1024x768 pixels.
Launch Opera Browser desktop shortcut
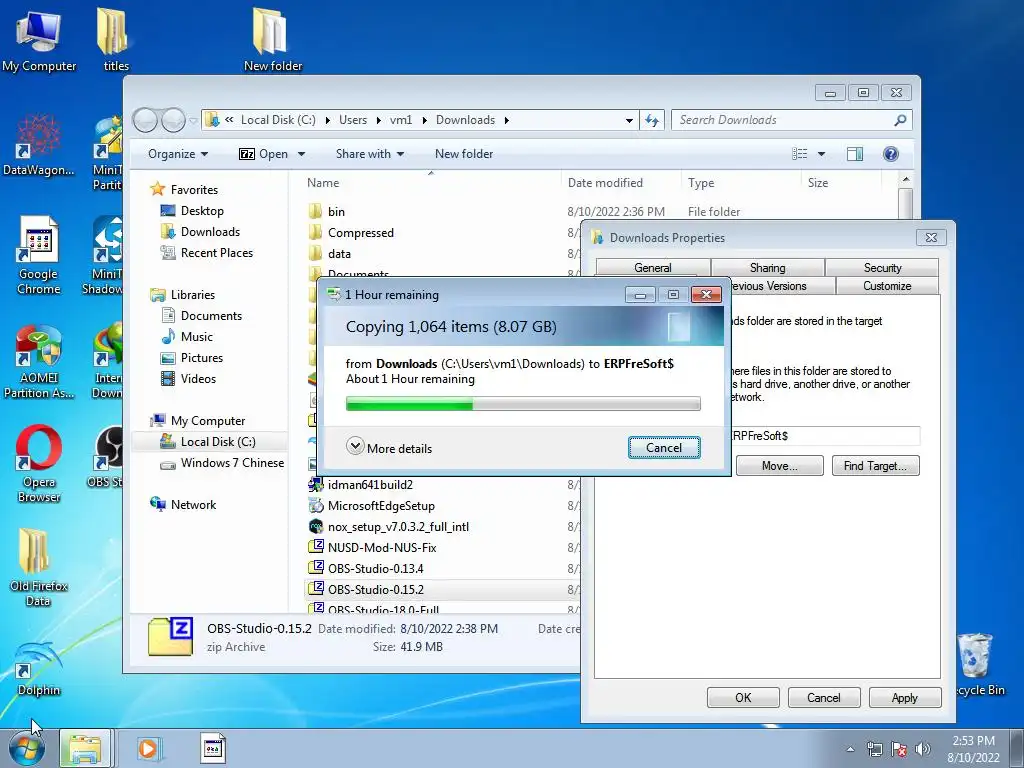(38, 464)
